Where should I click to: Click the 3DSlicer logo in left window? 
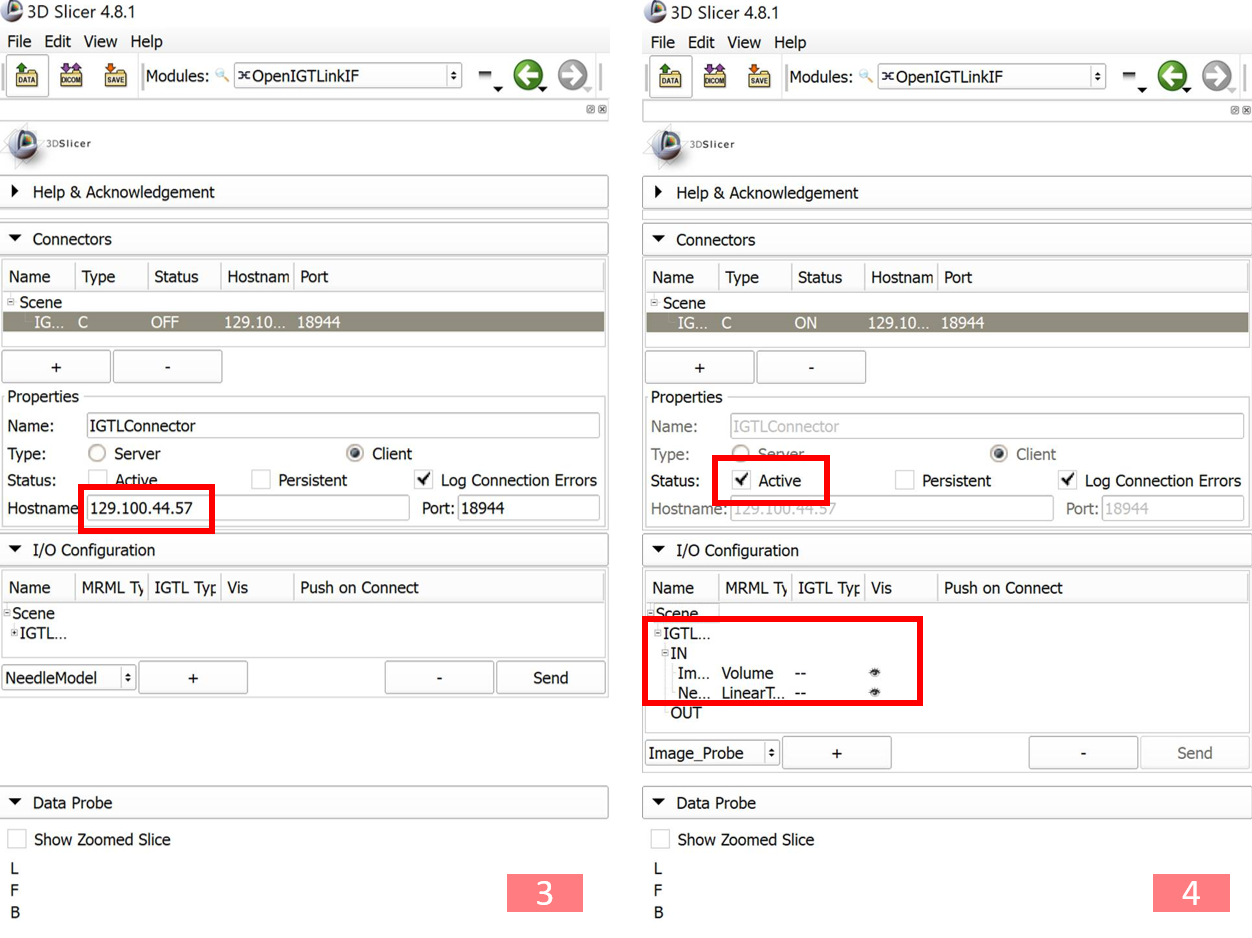pos(48,143)
